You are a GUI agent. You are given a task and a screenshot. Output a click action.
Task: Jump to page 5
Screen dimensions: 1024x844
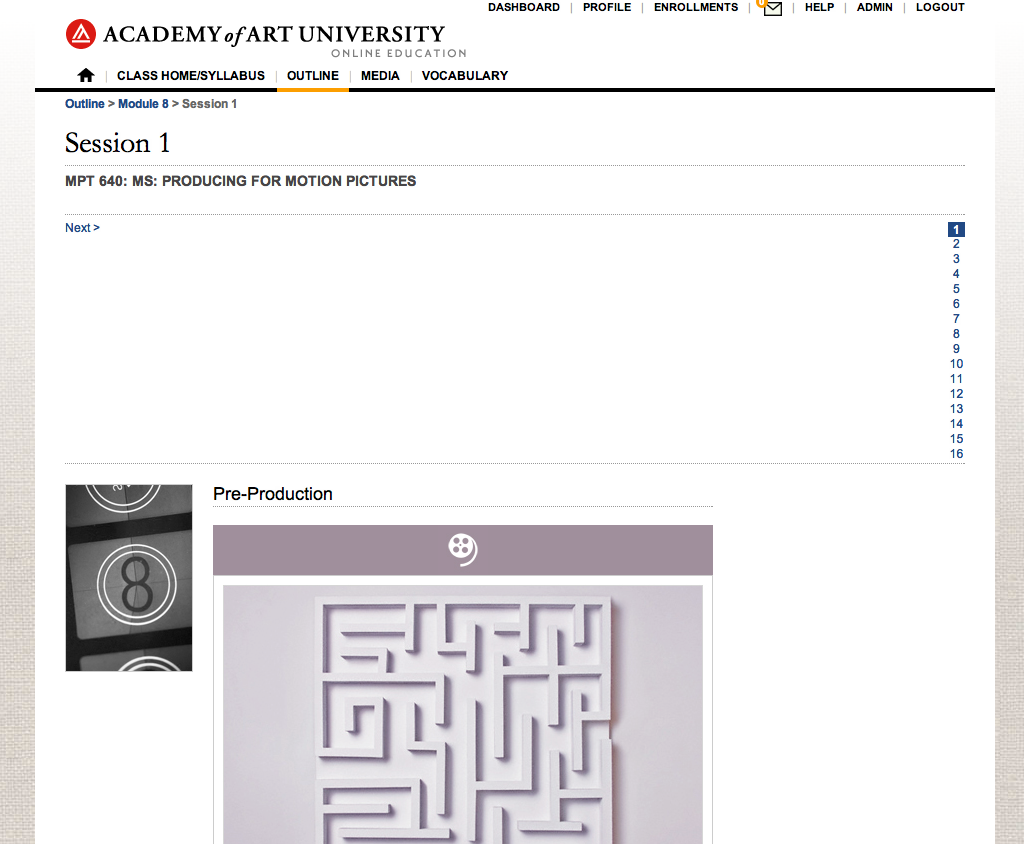(x=956, y=289)
